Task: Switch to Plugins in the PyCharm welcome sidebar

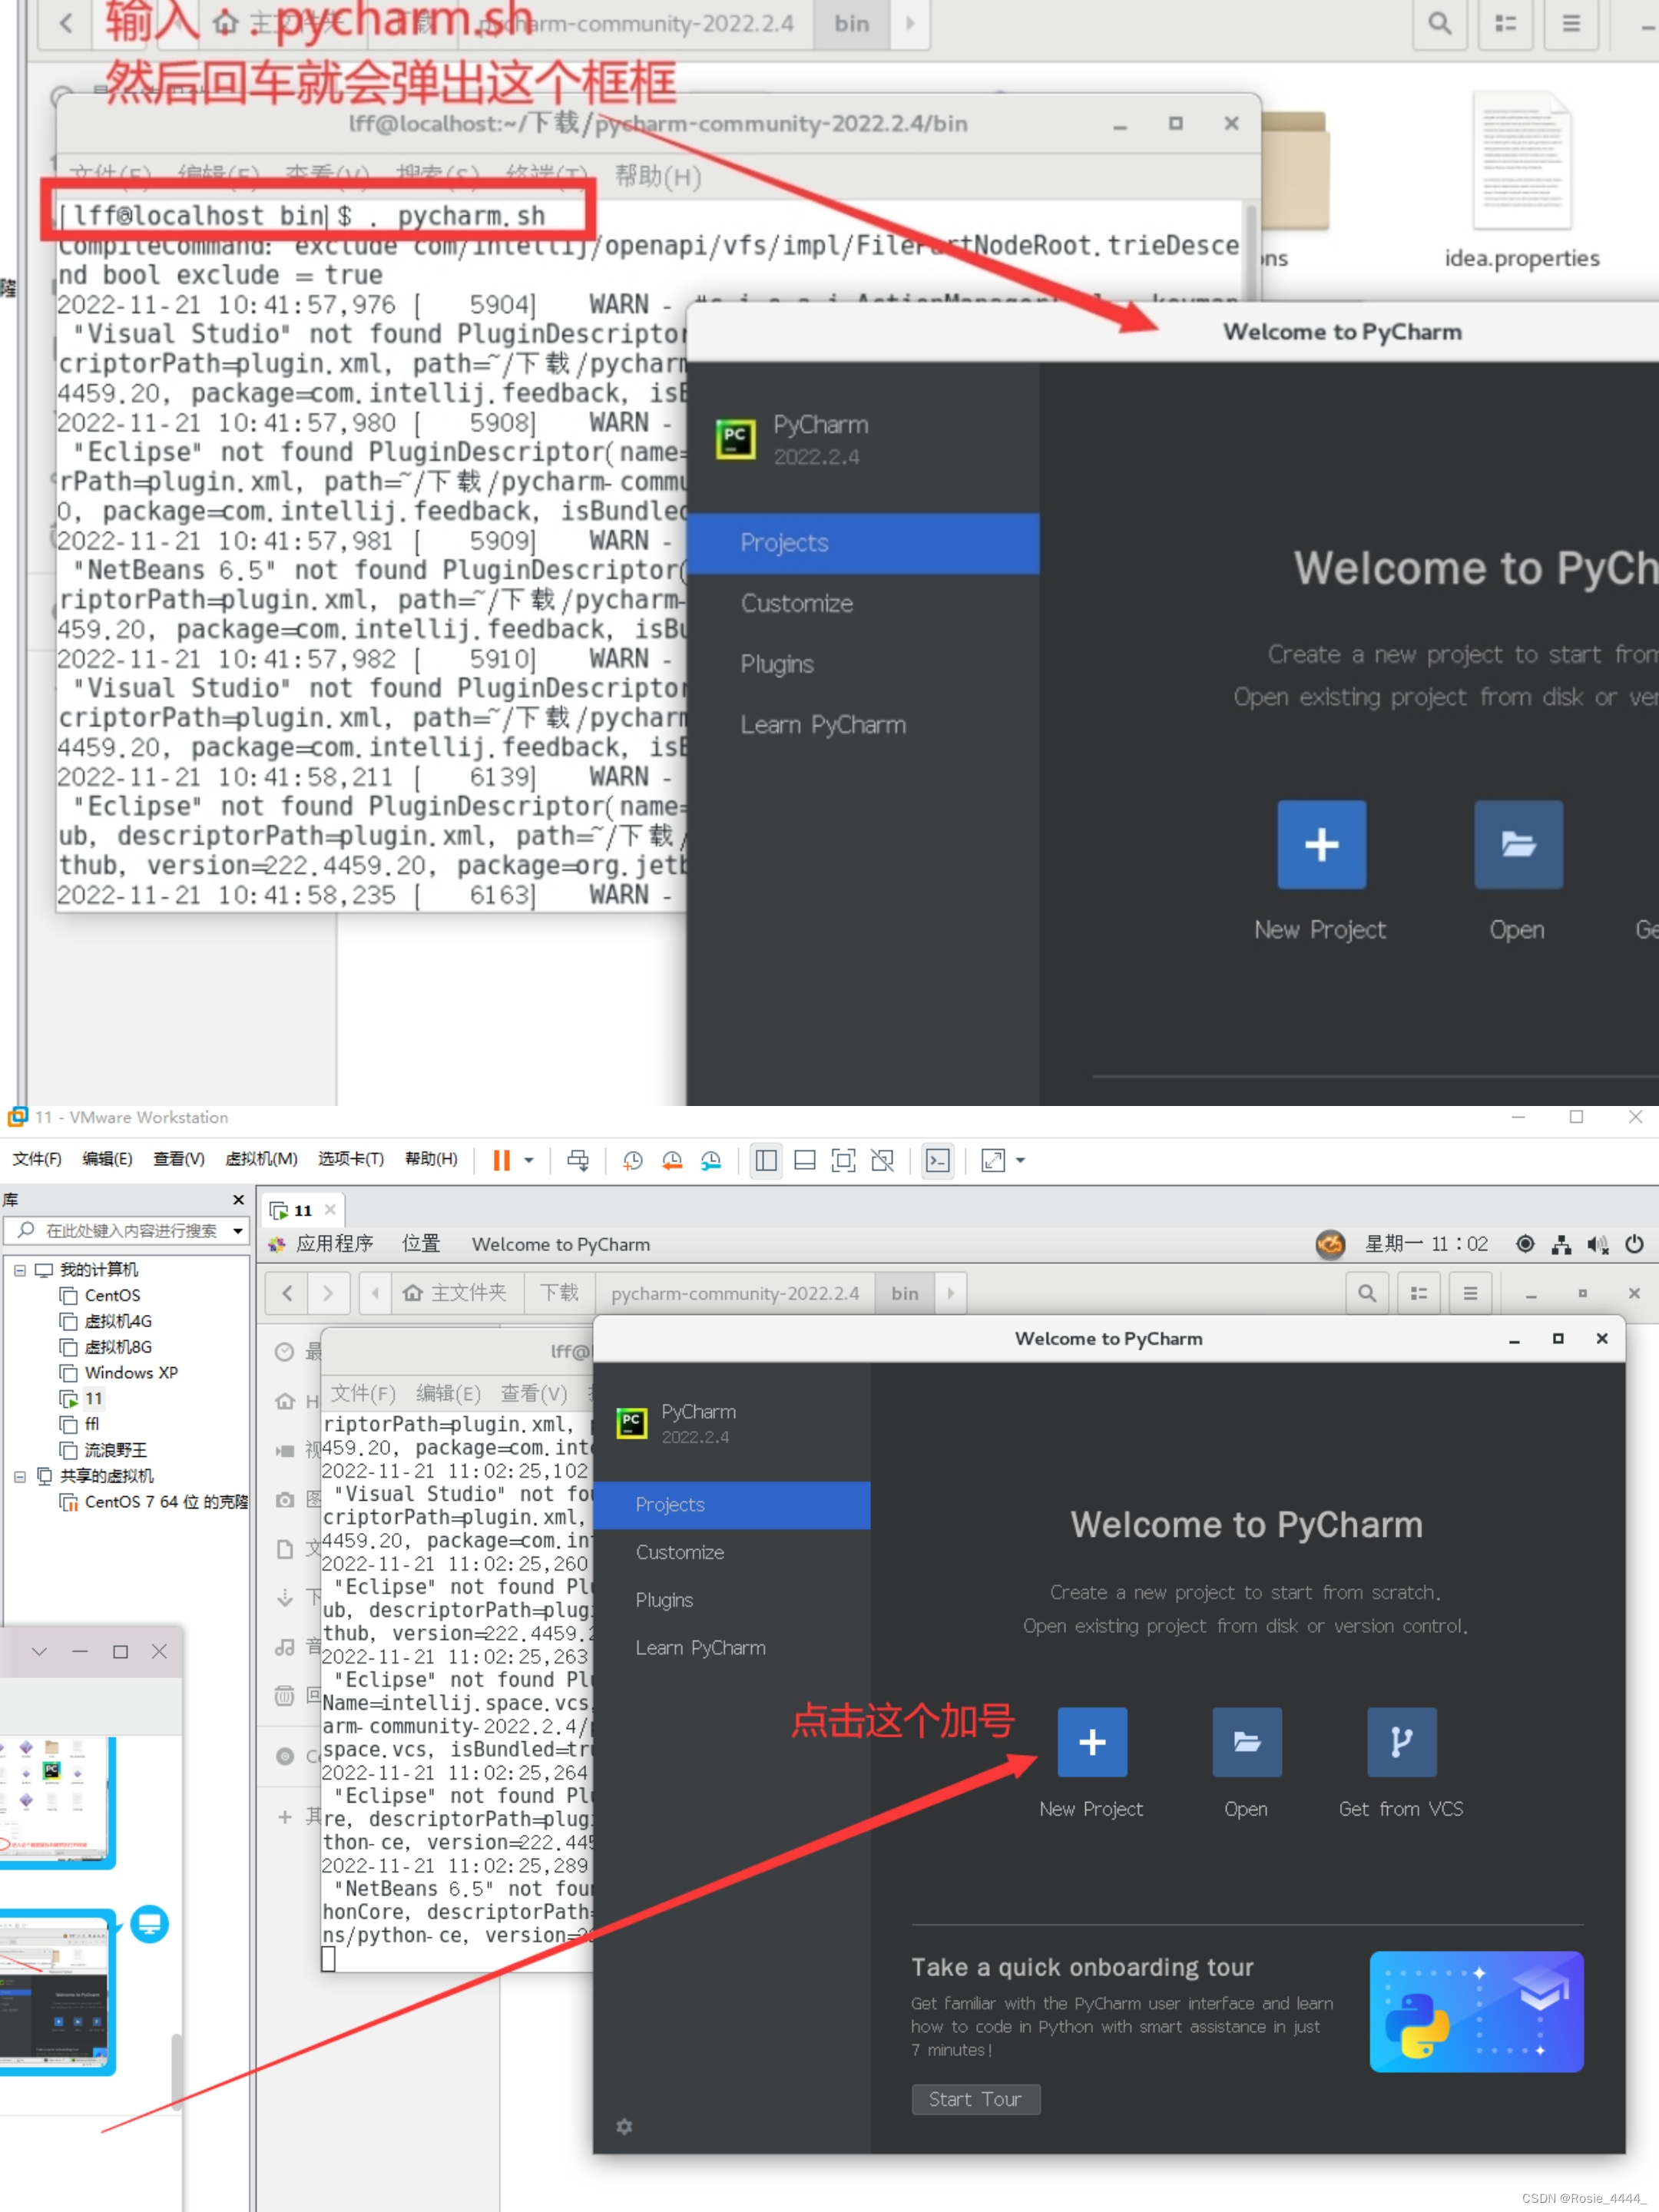Action: (x=664, y=1600)
